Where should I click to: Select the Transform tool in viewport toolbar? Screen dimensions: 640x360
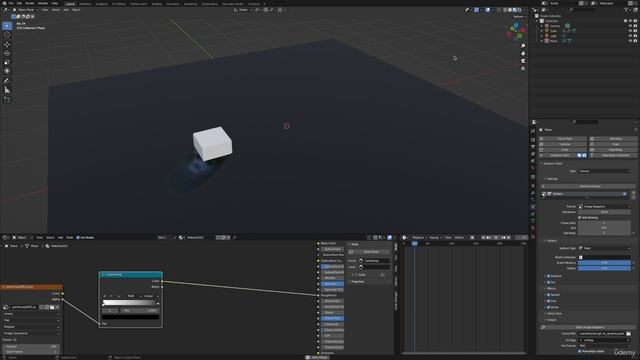tap(7, 71)
